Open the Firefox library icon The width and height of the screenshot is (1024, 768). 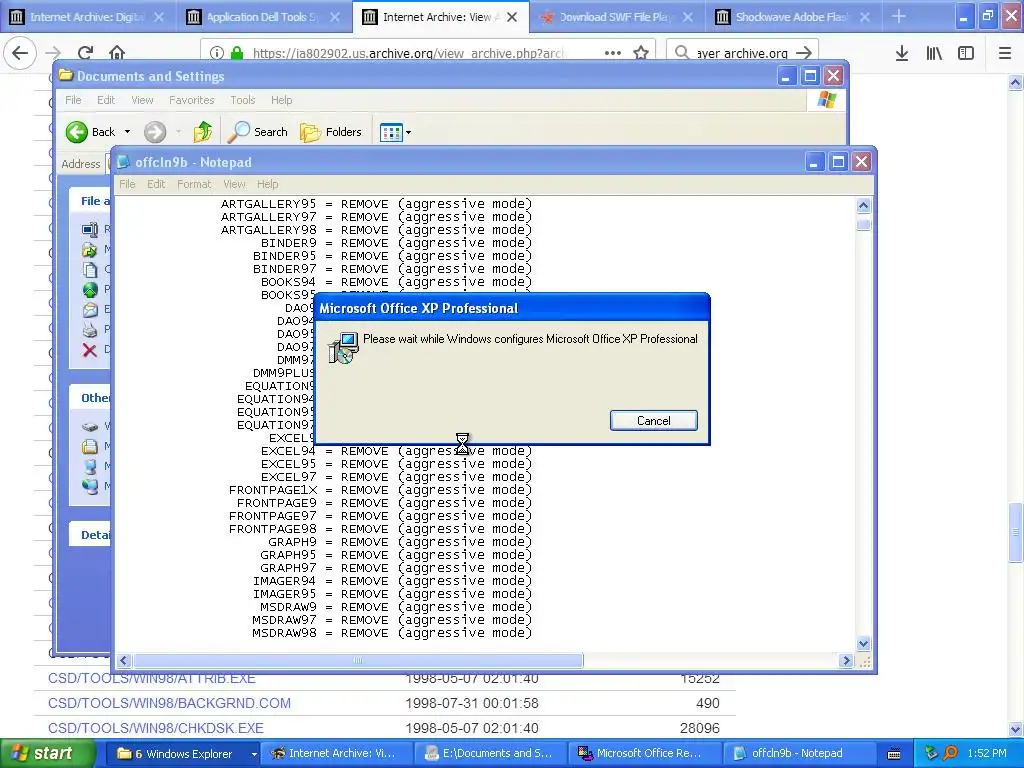[934, 53]
